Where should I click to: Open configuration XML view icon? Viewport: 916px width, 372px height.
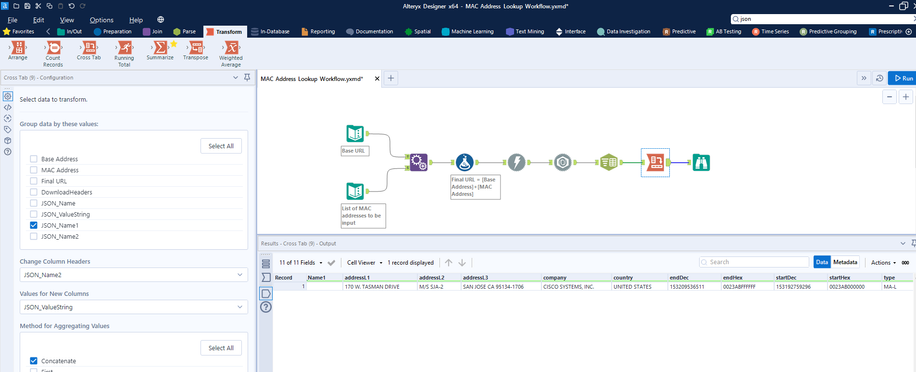pyautogui.click(x=8, y=107)
